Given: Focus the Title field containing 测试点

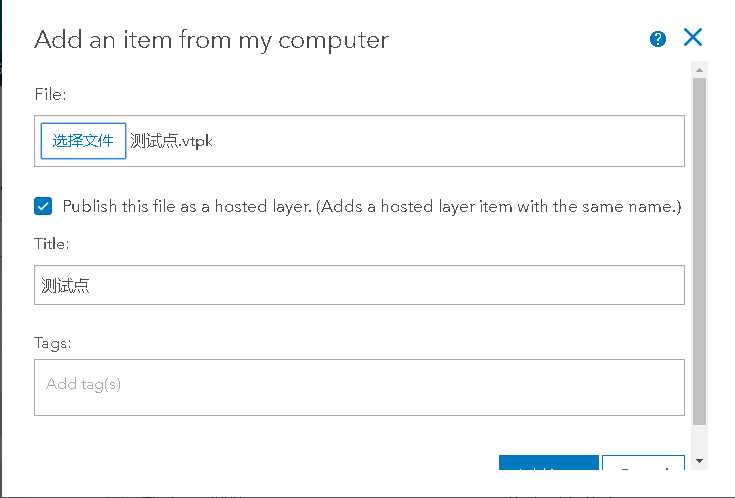Looking at the screenshot, I should (359, 285).
